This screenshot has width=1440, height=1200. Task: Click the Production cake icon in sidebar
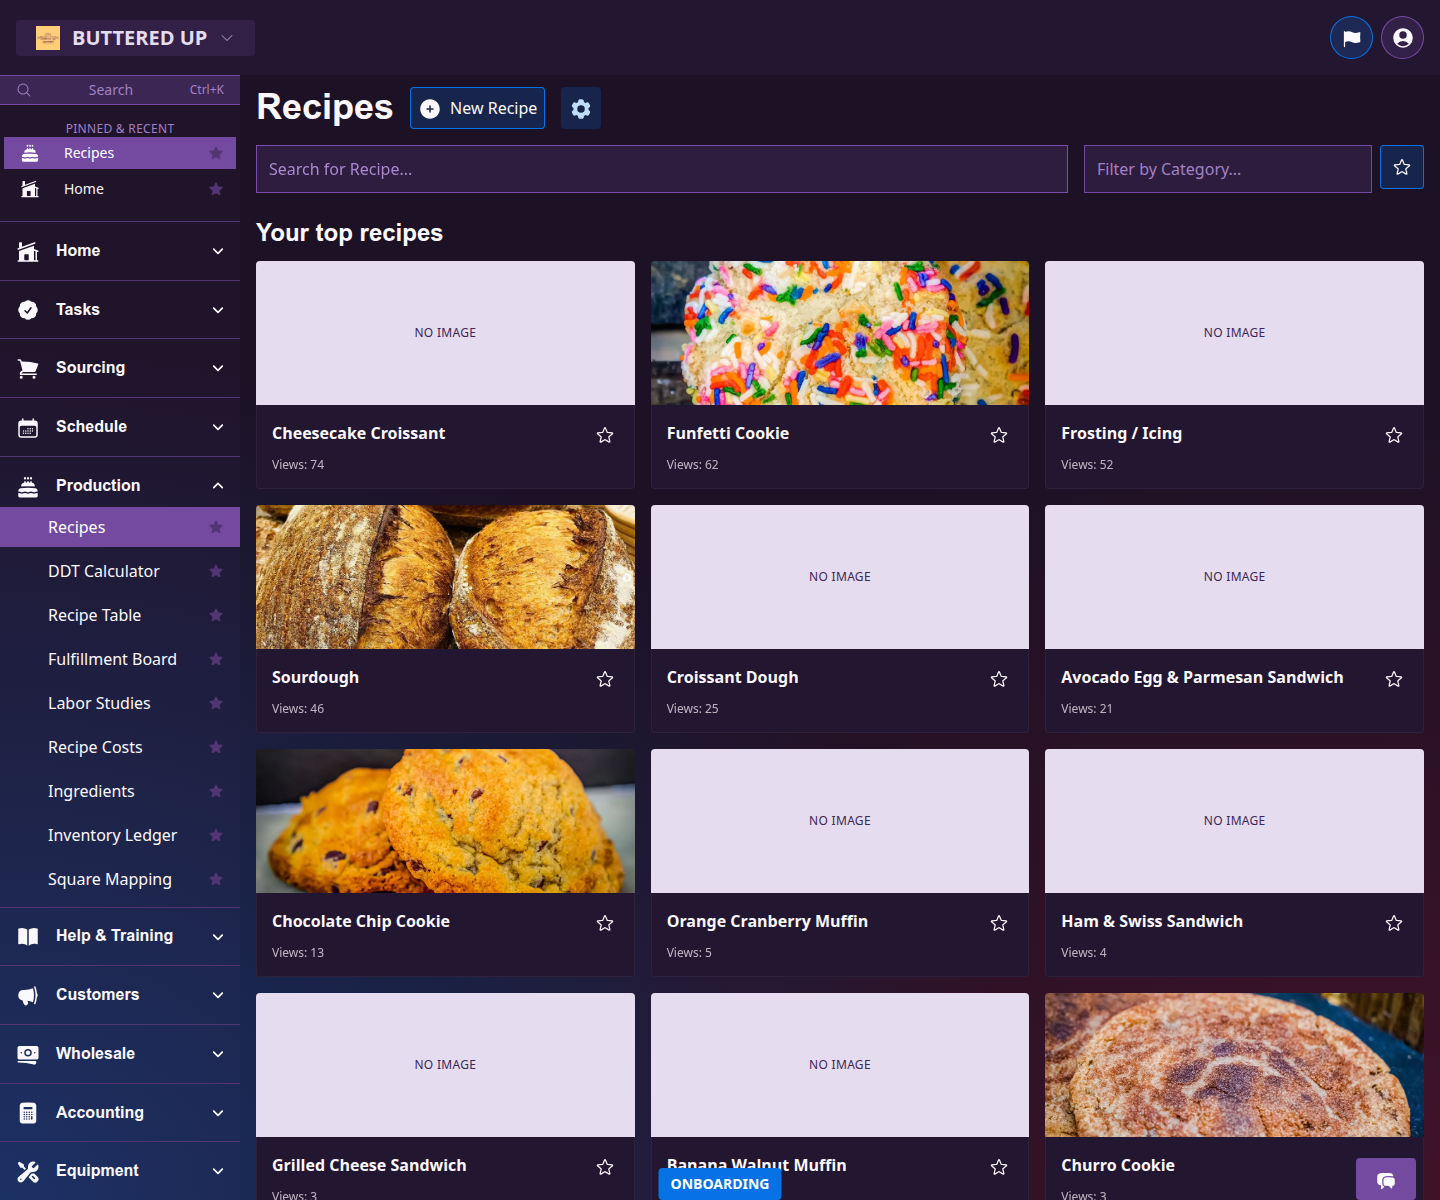pyautogui.click(x=28, y=485)
